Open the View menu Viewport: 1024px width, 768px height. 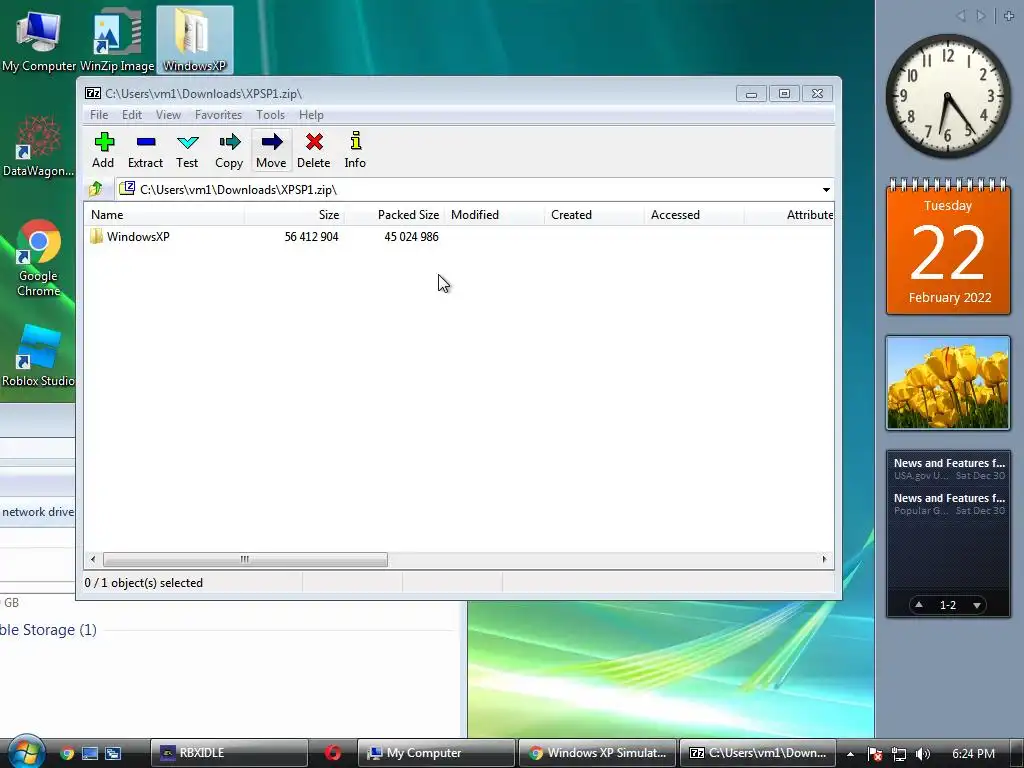(168, 115)
